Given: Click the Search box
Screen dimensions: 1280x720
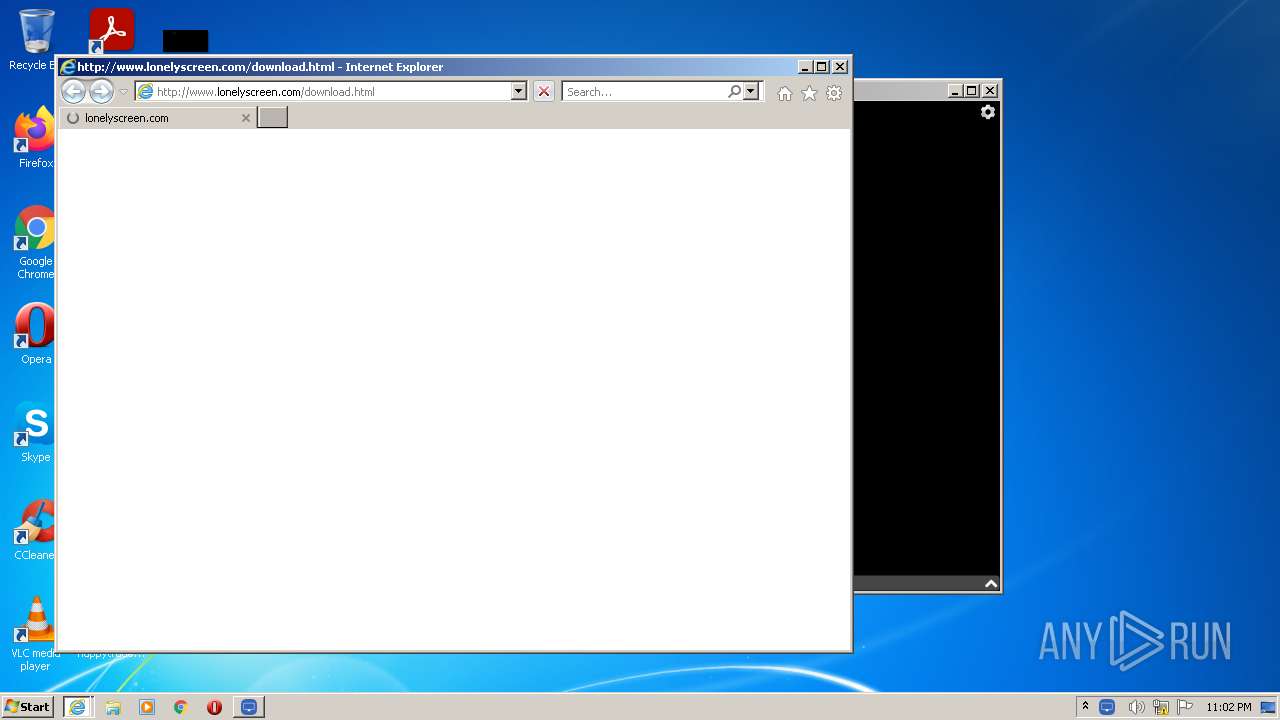Looking at the screenshot, I should [645, 91].
